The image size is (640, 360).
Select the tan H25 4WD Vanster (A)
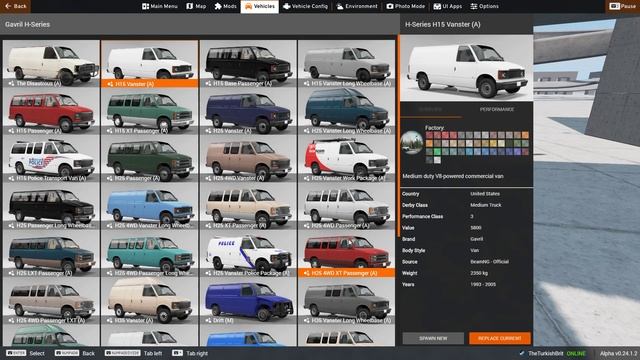click(x=248, y=158)
